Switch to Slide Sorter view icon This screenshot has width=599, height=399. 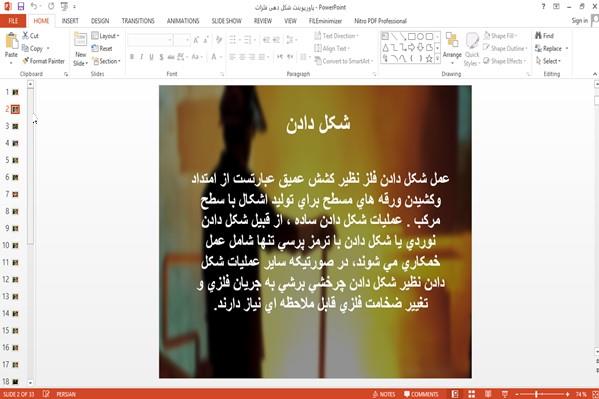pyautogui.click(x=472, y=394)
